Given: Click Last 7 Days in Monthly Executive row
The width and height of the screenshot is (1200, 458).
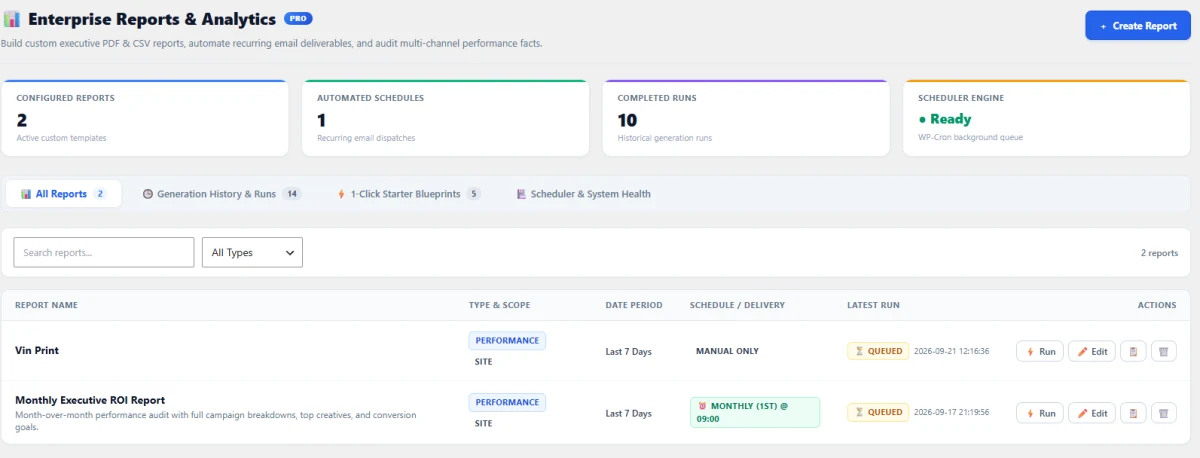Looking at the screenshot, I should pos(629,413).
